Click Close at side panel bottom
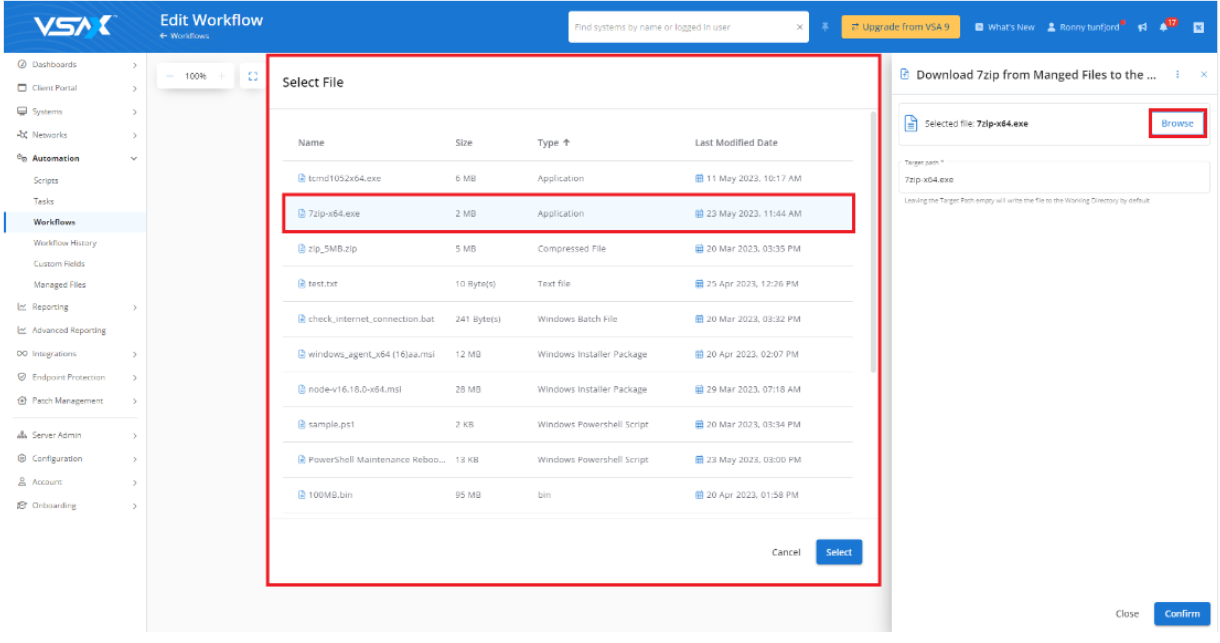 pos(1127,614)
